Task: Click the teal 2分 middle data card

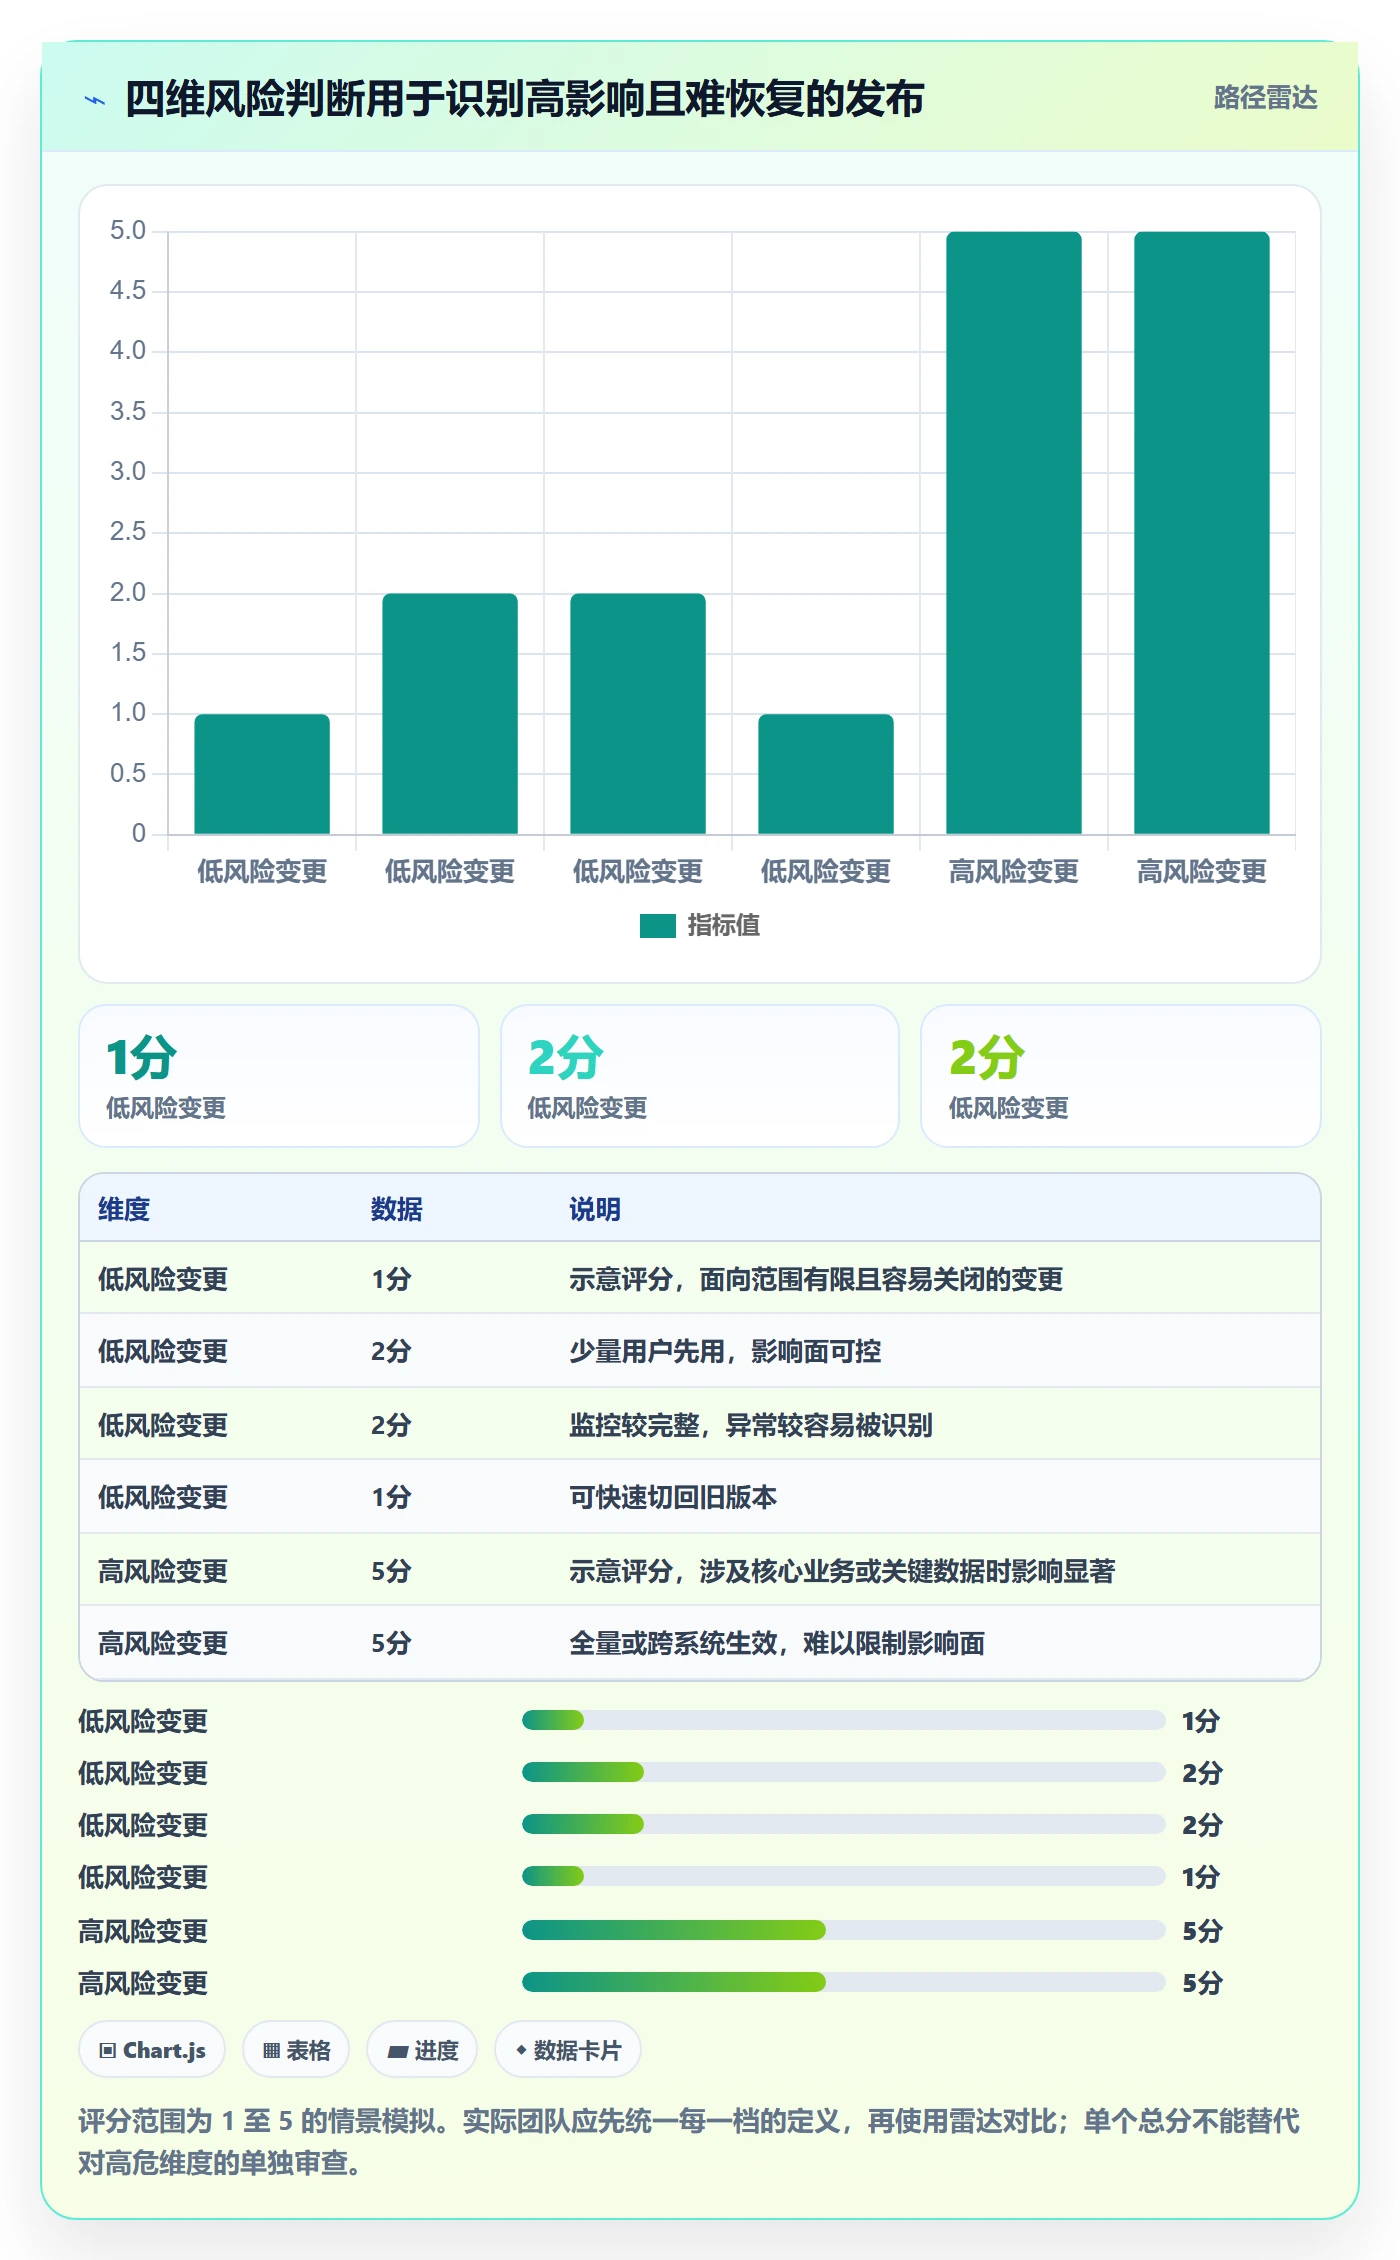Action: 700,1076
